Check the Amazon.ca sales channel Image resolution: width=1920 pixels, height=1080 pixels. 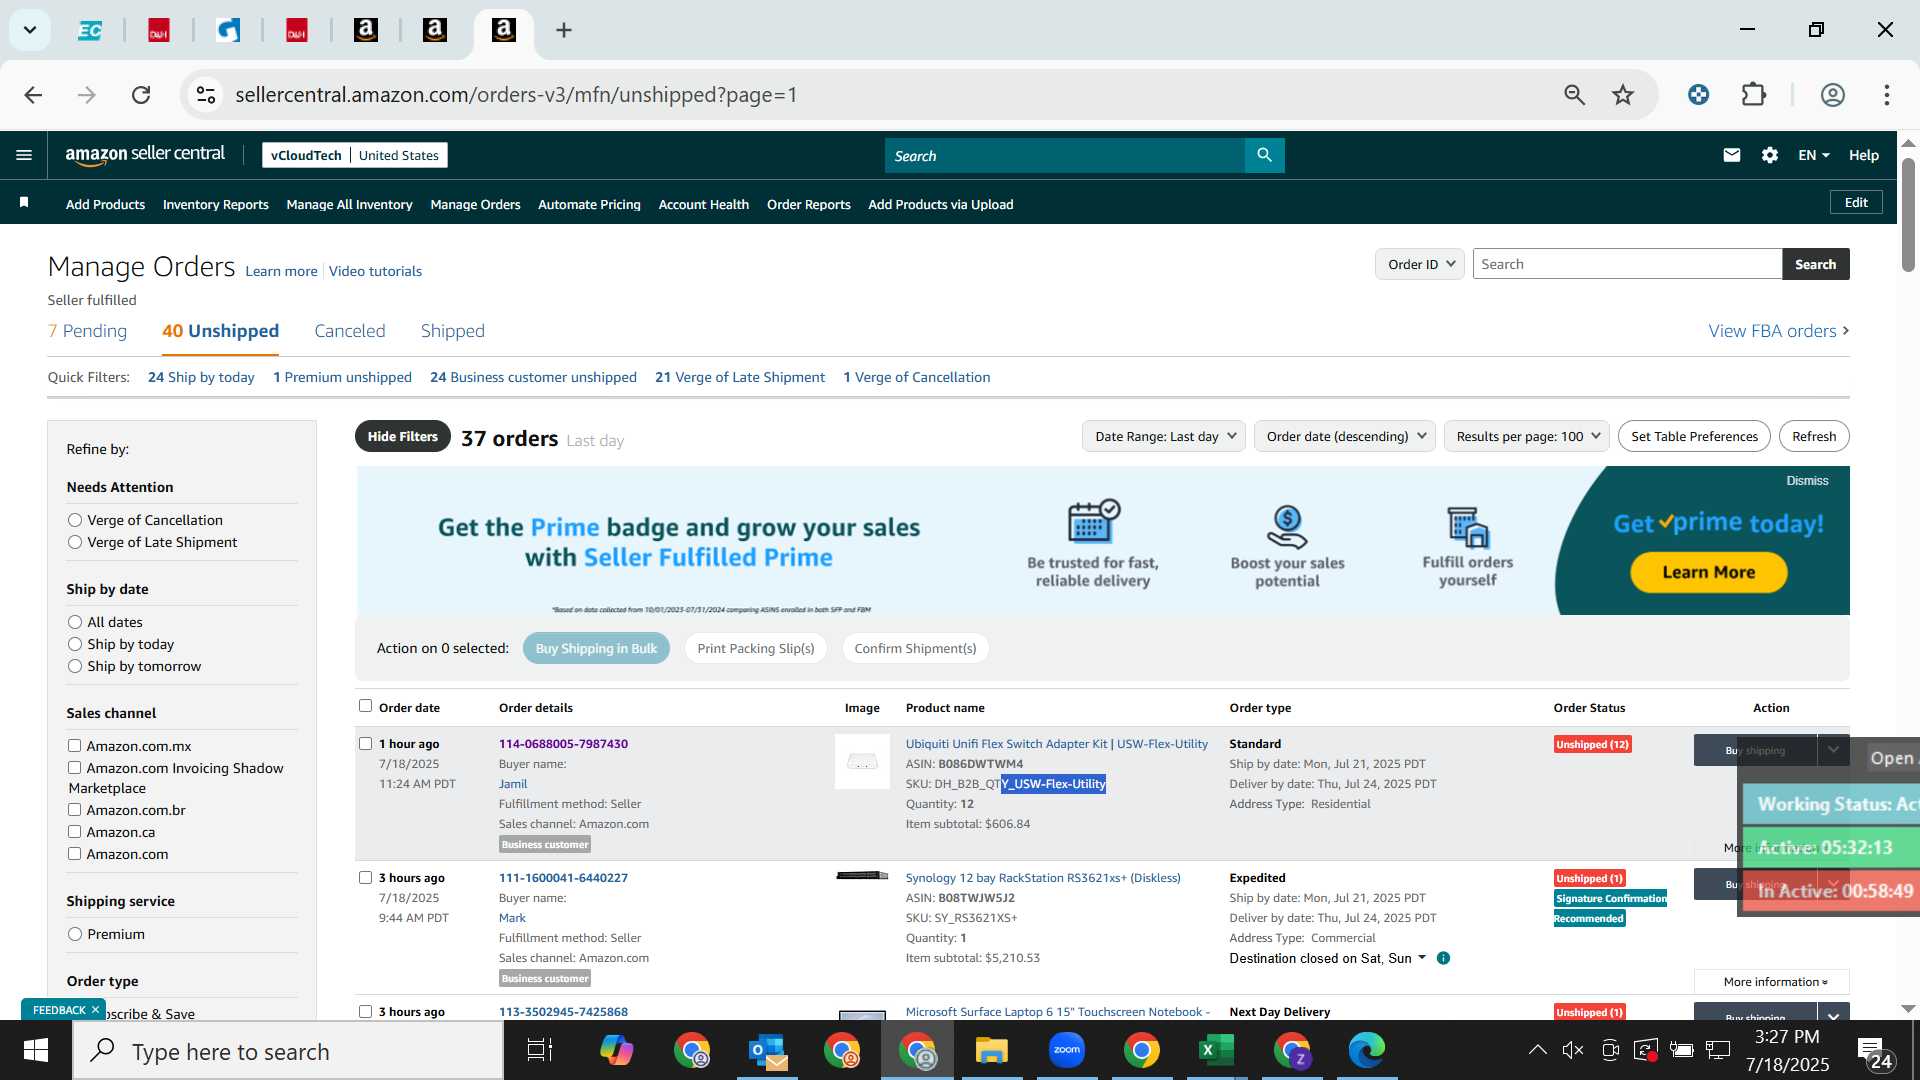coord(74,832)
